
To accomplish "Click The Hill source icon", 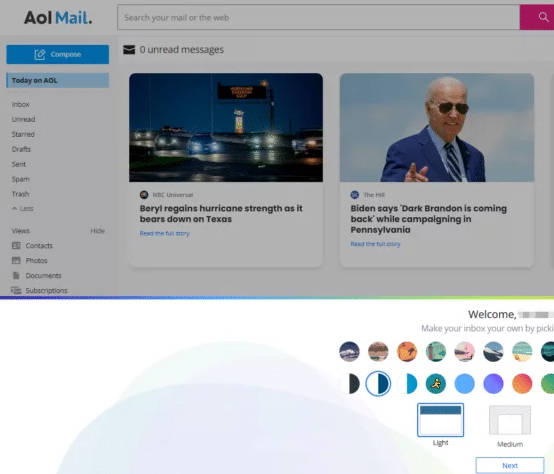I will [x=354, y=195].
